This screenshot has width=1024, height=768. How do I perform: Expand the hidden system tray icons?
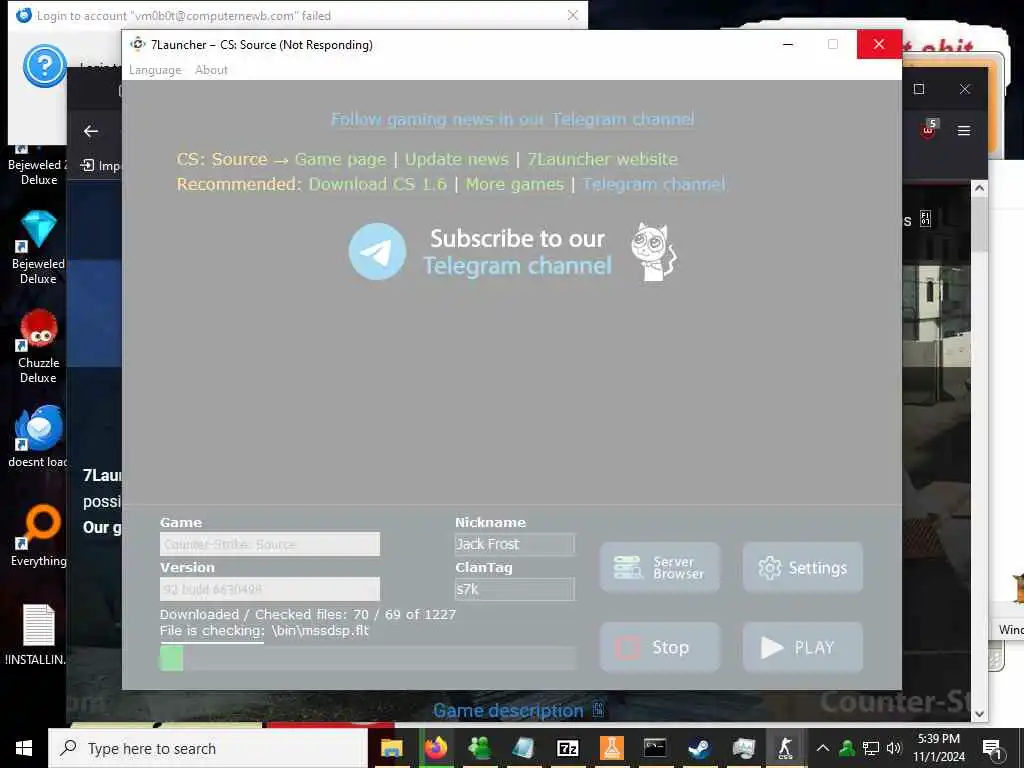[x=823, y=748]
